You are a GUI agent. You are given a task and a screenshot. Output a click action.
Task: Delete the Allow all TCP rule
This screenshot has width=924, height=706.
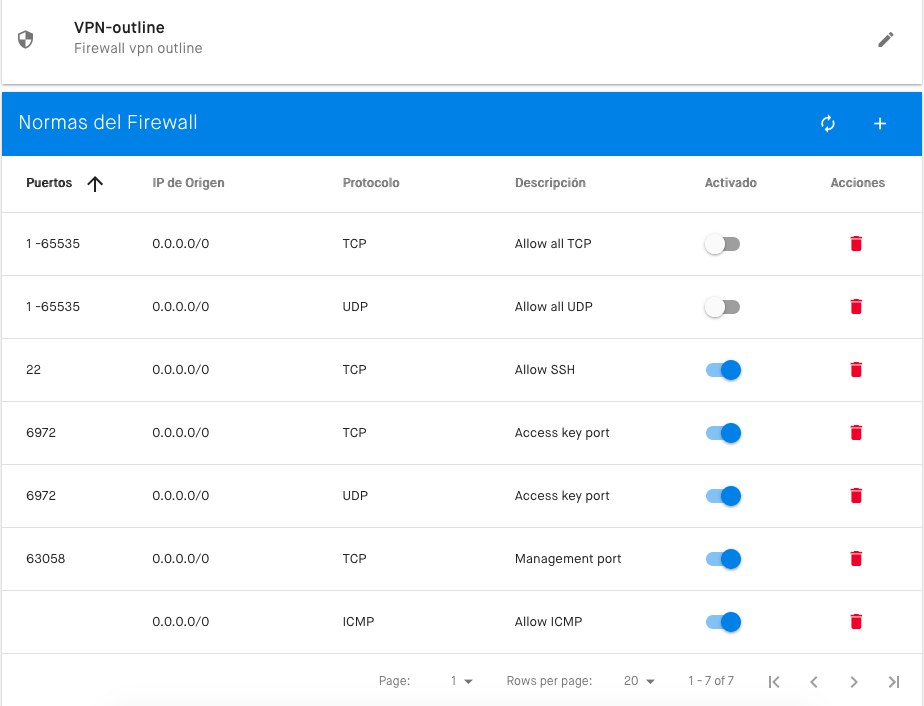(856, 243)
